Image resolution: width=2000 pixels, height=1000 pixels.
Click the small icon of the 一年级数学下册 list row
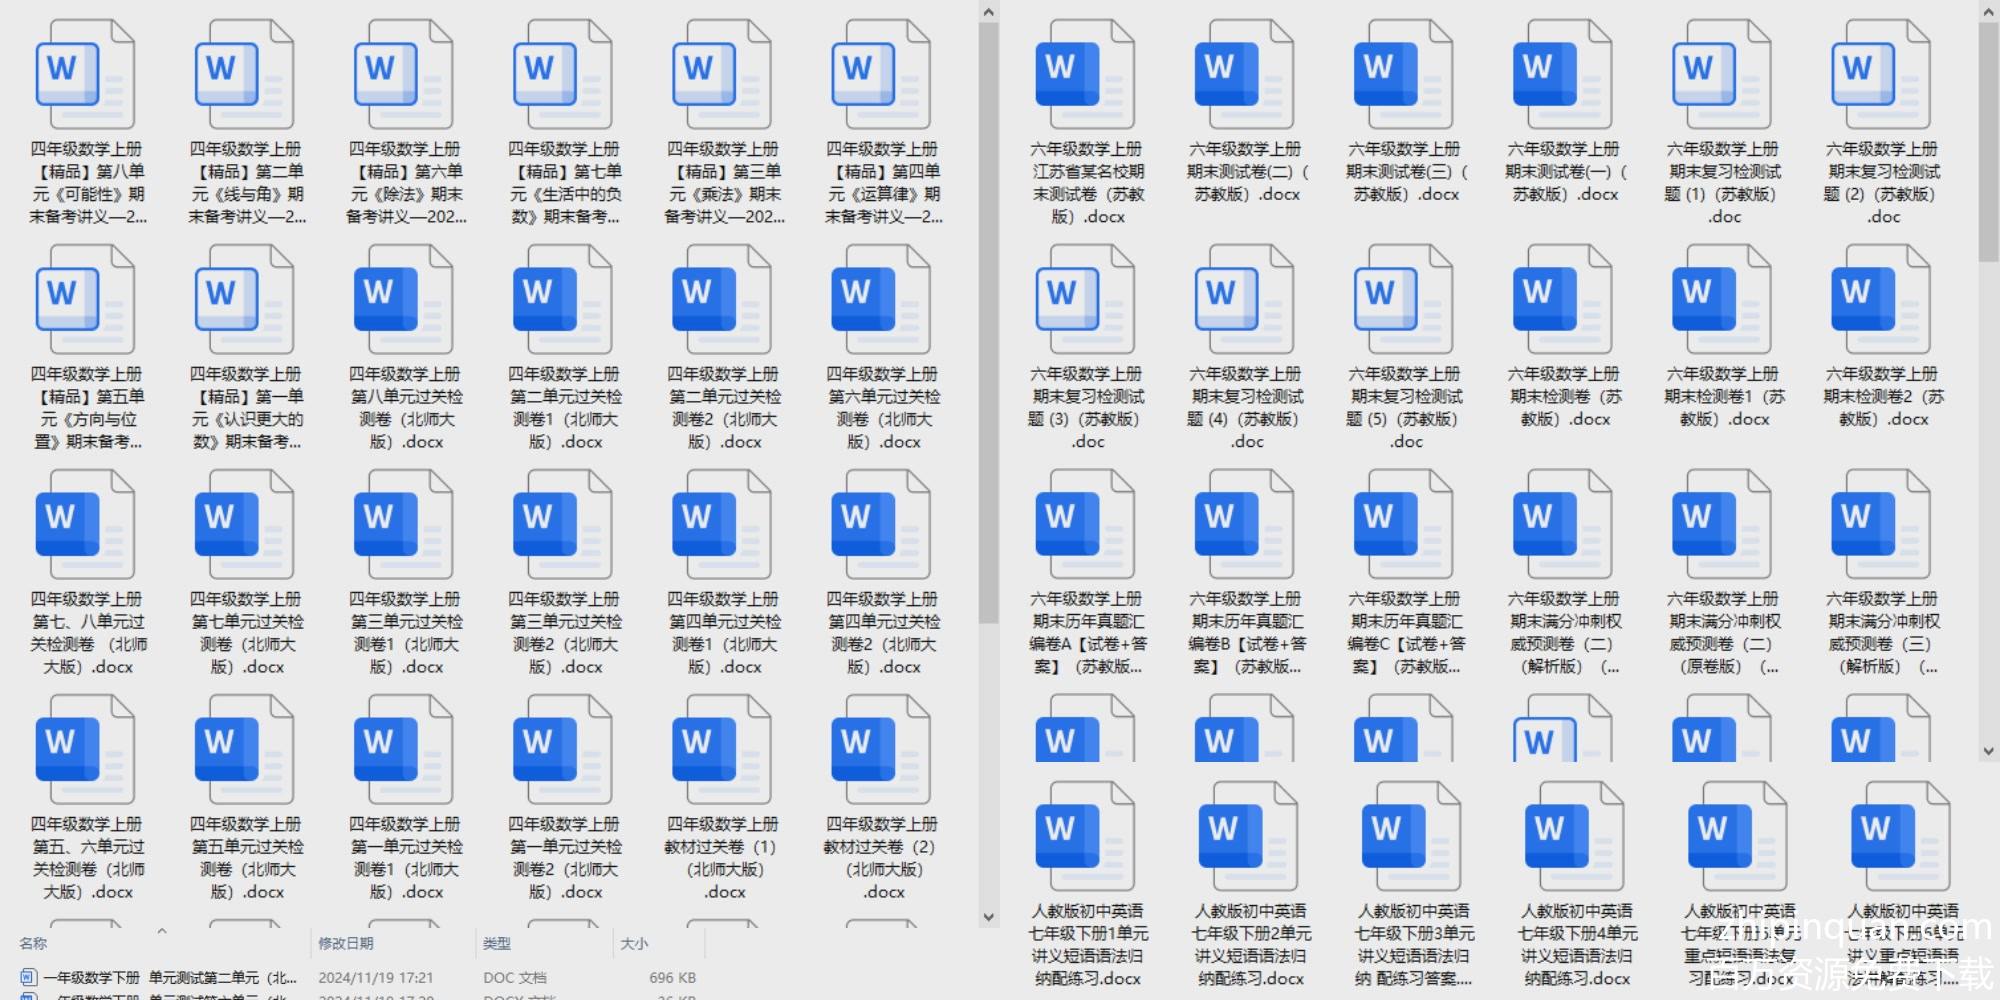tap(28, 977)
